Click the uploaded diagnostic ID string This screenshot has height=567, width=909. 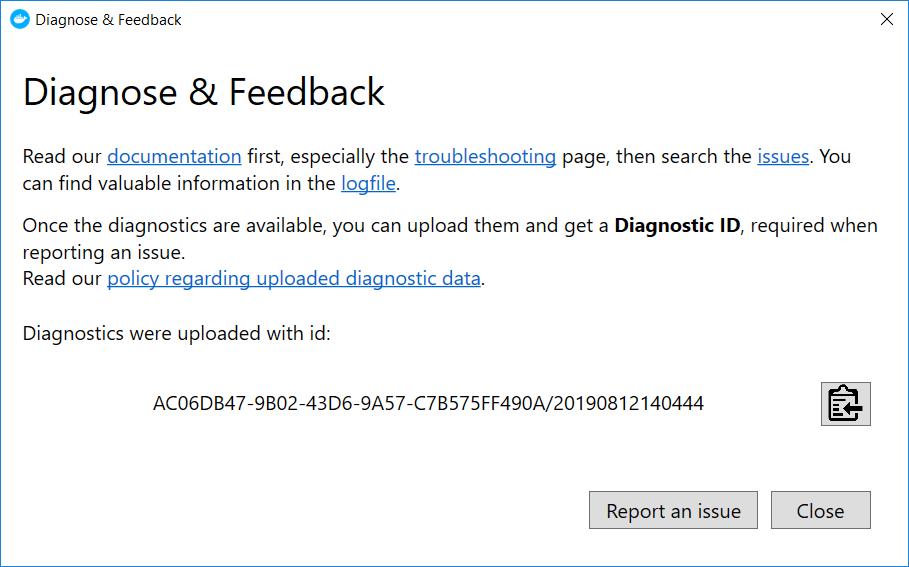pyautogui.click(x=428, y=404)
